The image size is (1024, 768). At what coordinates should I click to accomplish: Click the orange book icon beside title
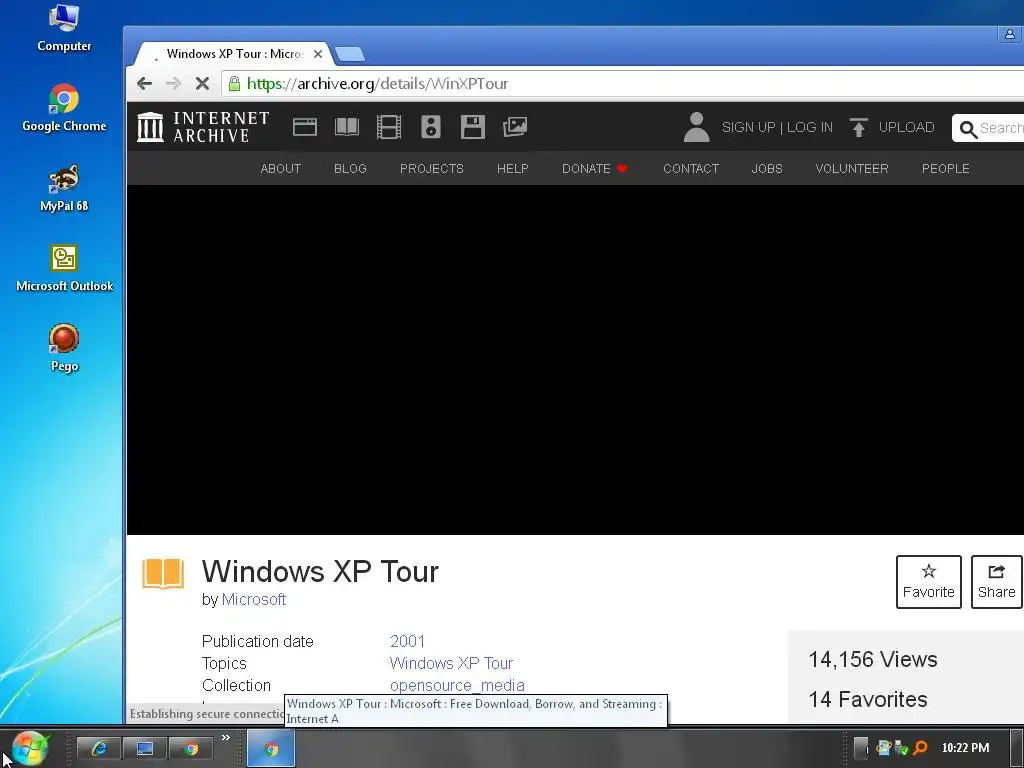tap(163, 574)
